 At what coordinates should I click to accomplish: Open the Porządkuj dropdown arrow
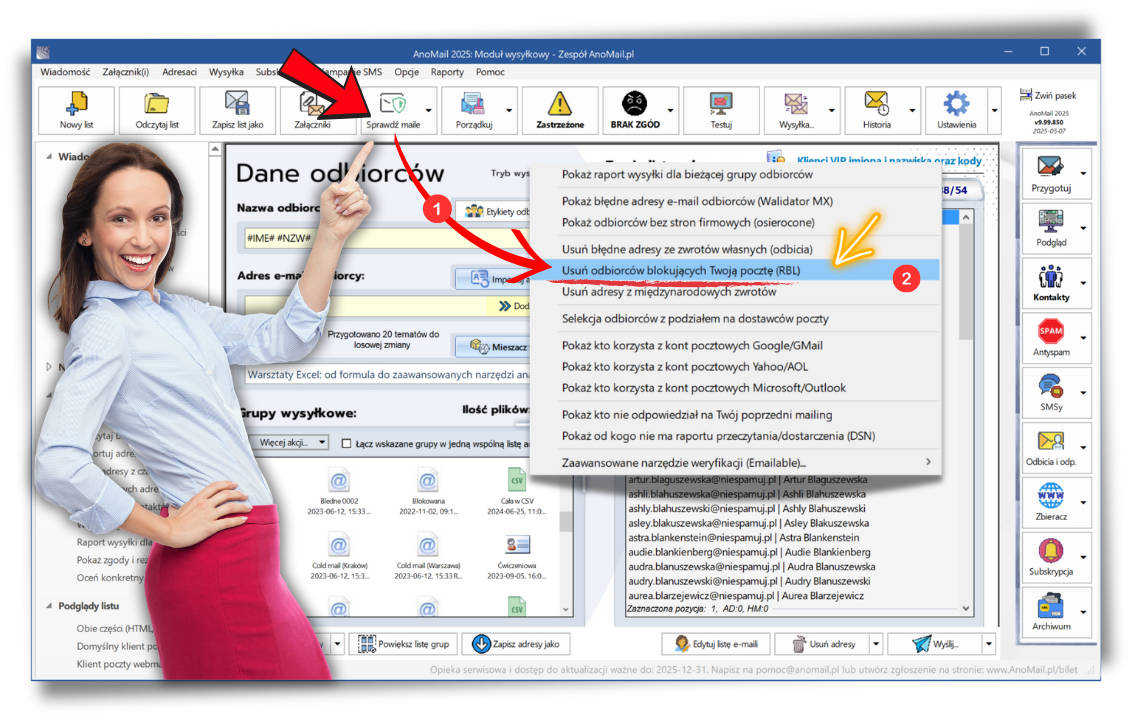[510, 110]
